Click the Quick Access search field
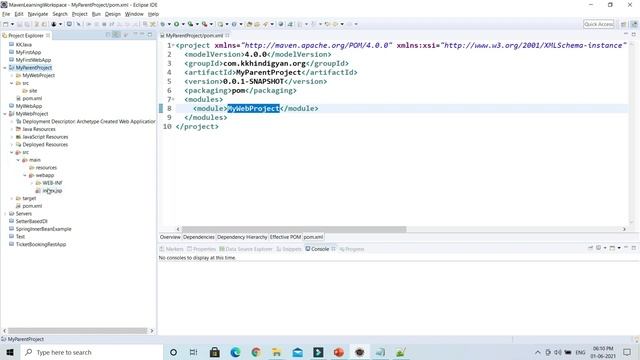The image size is (640, 360). tap(598, 24)
